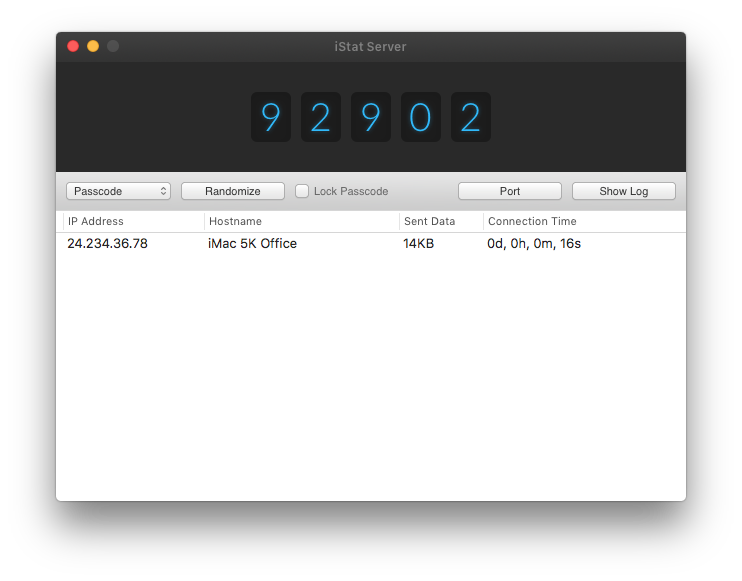Open the Passcode dropdown menu
742x581 pixels.
point(118,191)
